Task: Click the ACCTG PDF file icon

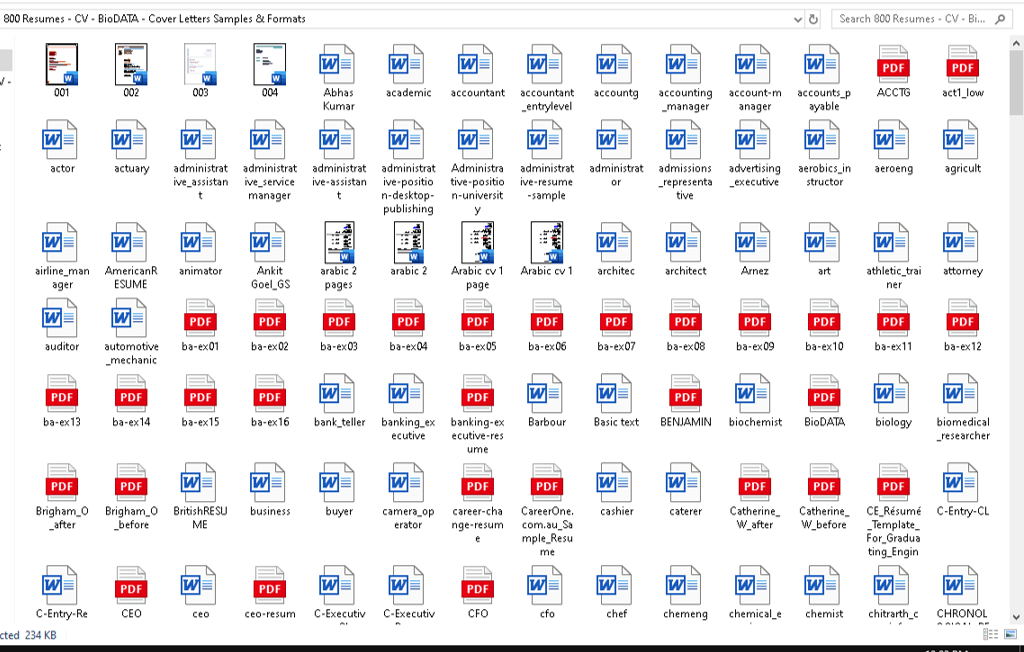Action: tap(893, 64)
